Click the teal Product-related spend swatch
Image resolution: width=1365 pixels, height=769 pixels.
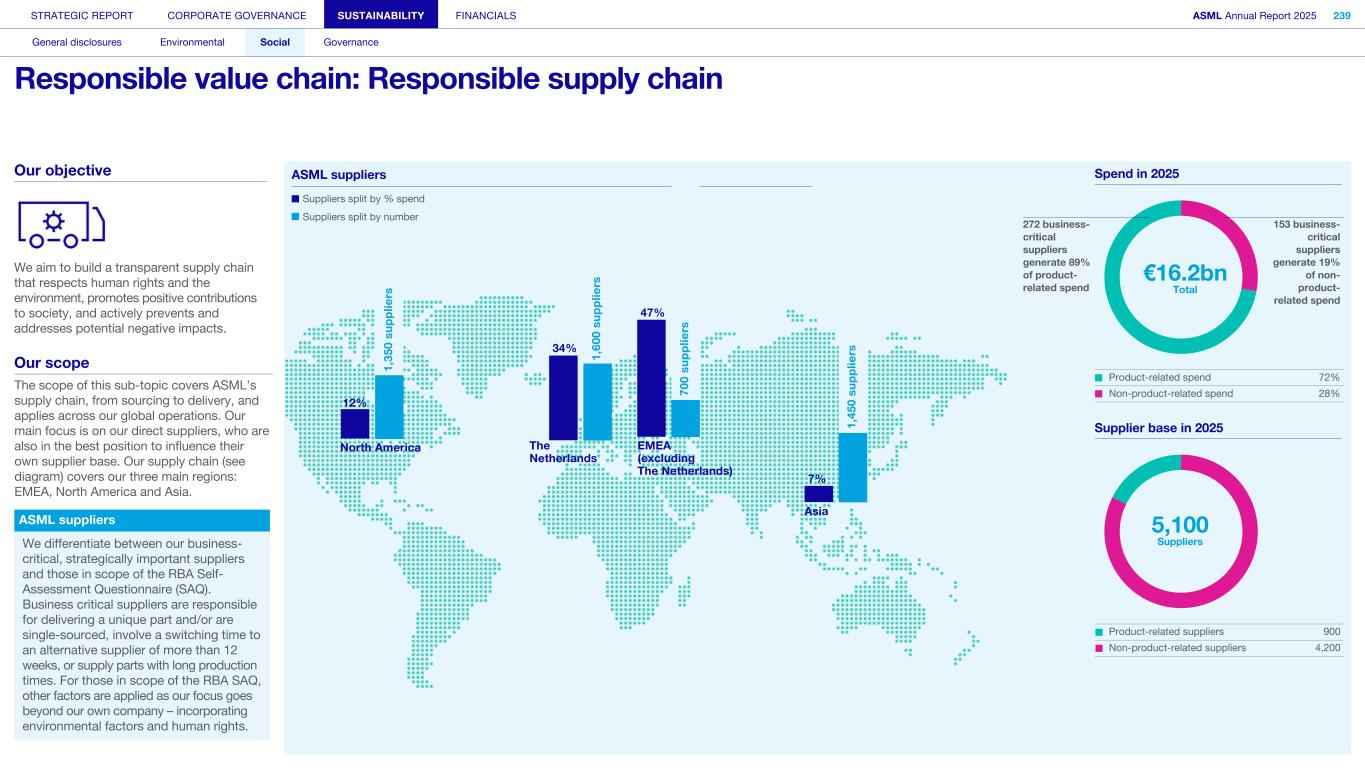[1099, 378]
